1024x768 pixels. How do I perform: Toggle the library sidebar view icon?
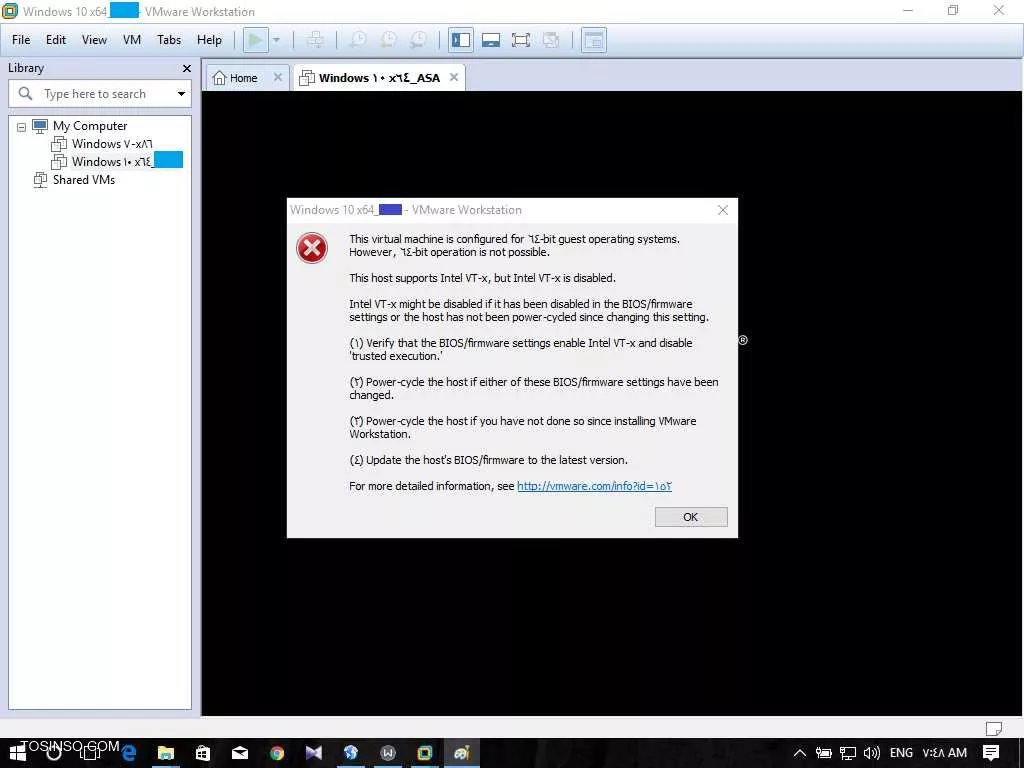point(460,40)
